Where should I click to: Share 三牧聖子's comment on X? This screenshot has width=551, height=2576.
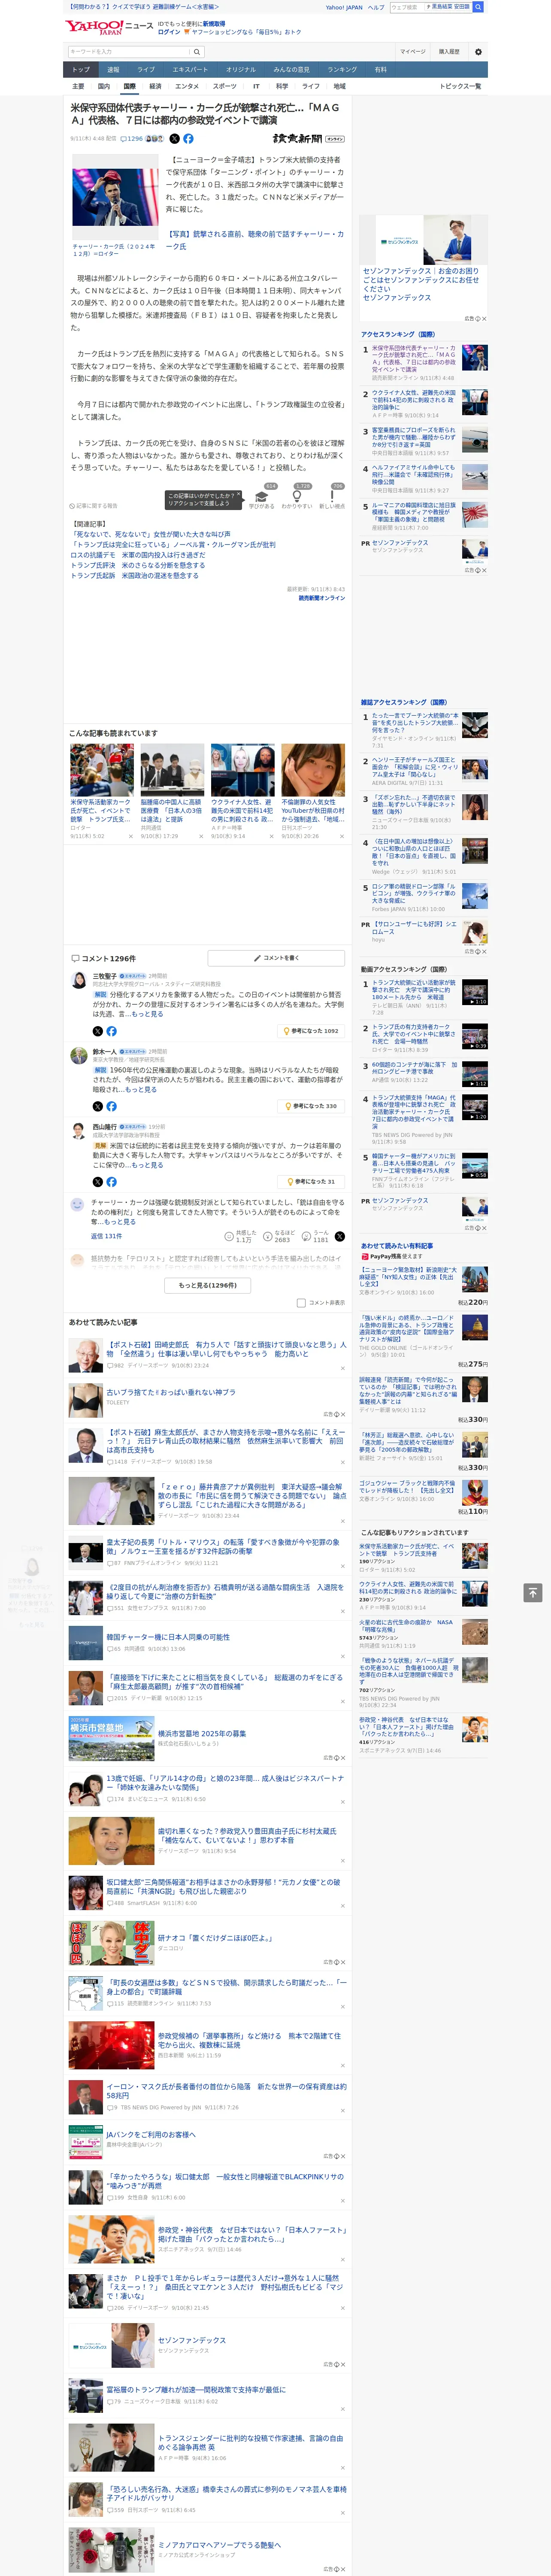pyautogui.click(x=97, y=1031)
